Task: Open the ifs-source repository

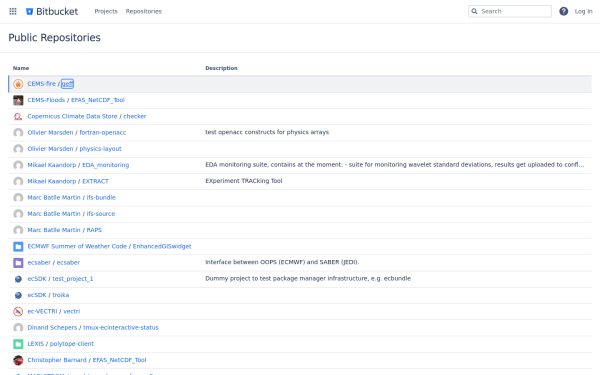Action: click(101, 214)
